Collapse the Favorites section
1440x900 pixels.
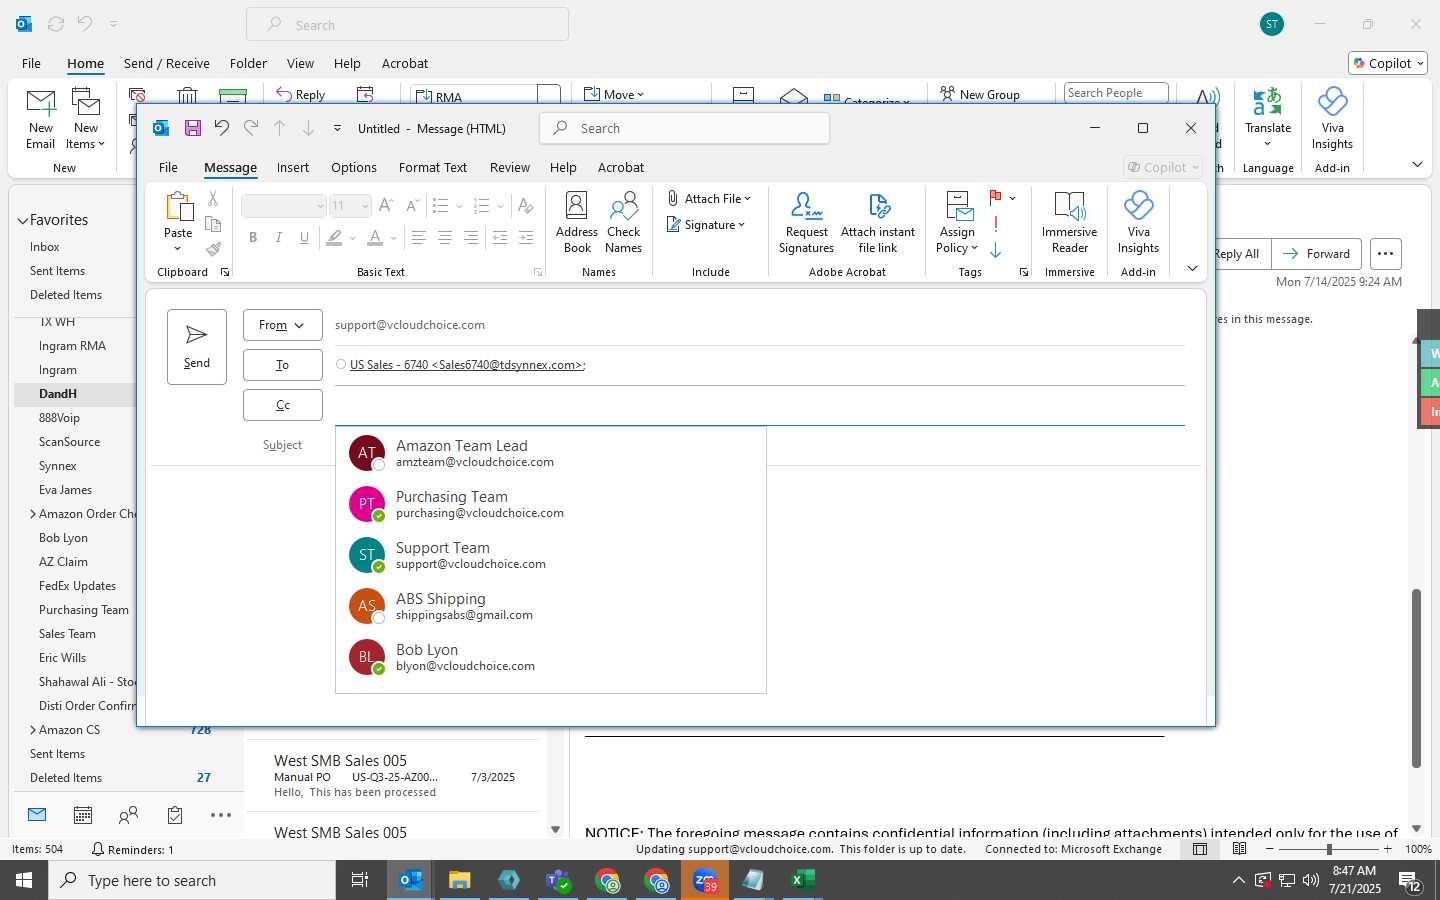click(23, 220)
